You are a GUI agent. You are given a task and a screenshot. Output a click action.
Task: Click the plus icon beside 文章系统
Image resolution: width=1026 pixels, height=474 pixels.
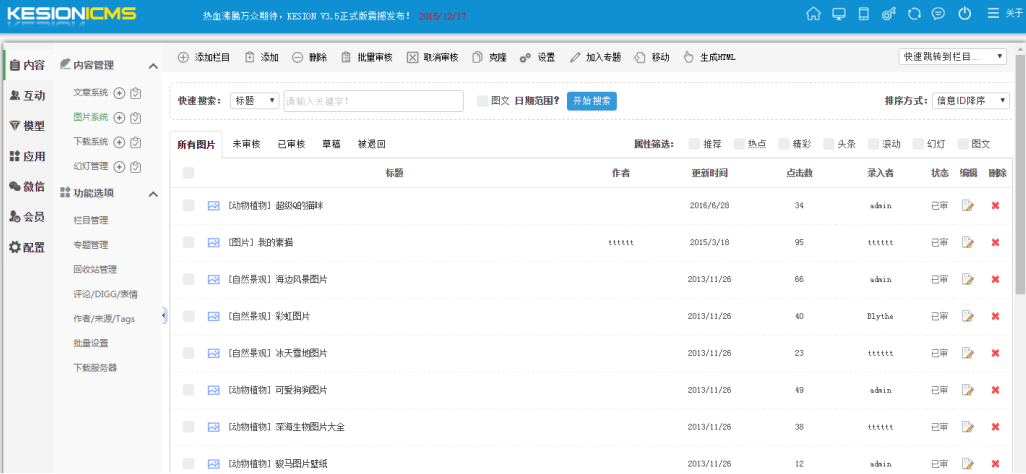pyautogui.click(x=119, y=93)
